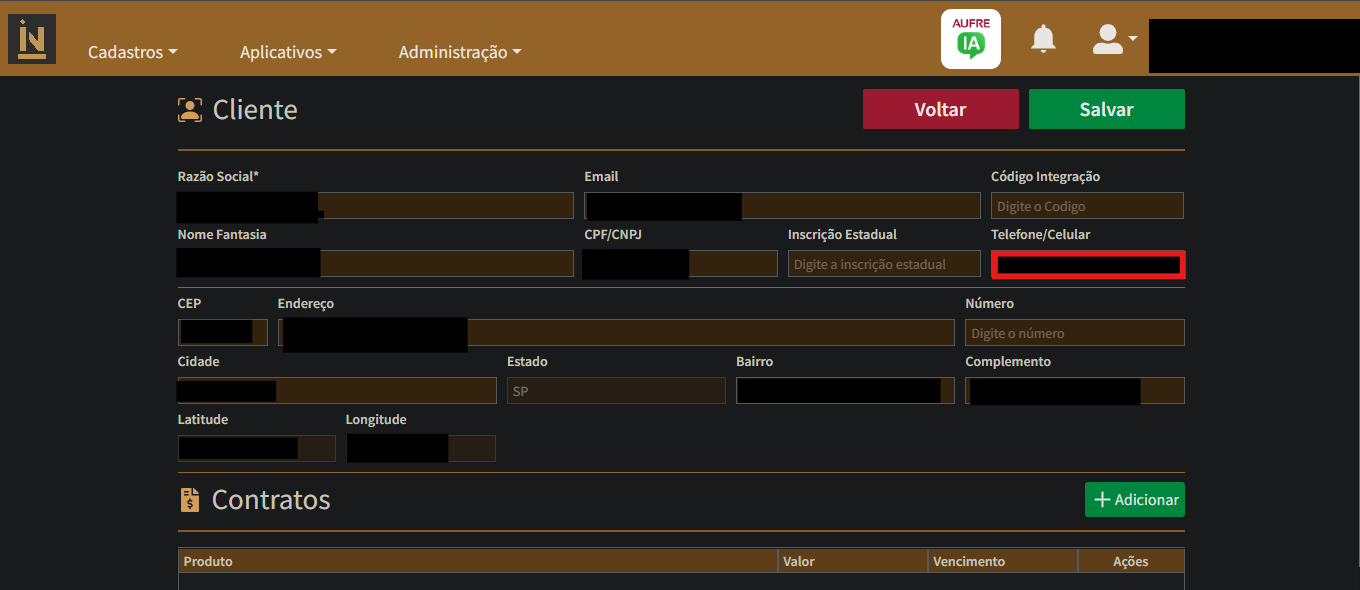Click the Vencimento column header
1360x590 pixels.
point(1002,561)
